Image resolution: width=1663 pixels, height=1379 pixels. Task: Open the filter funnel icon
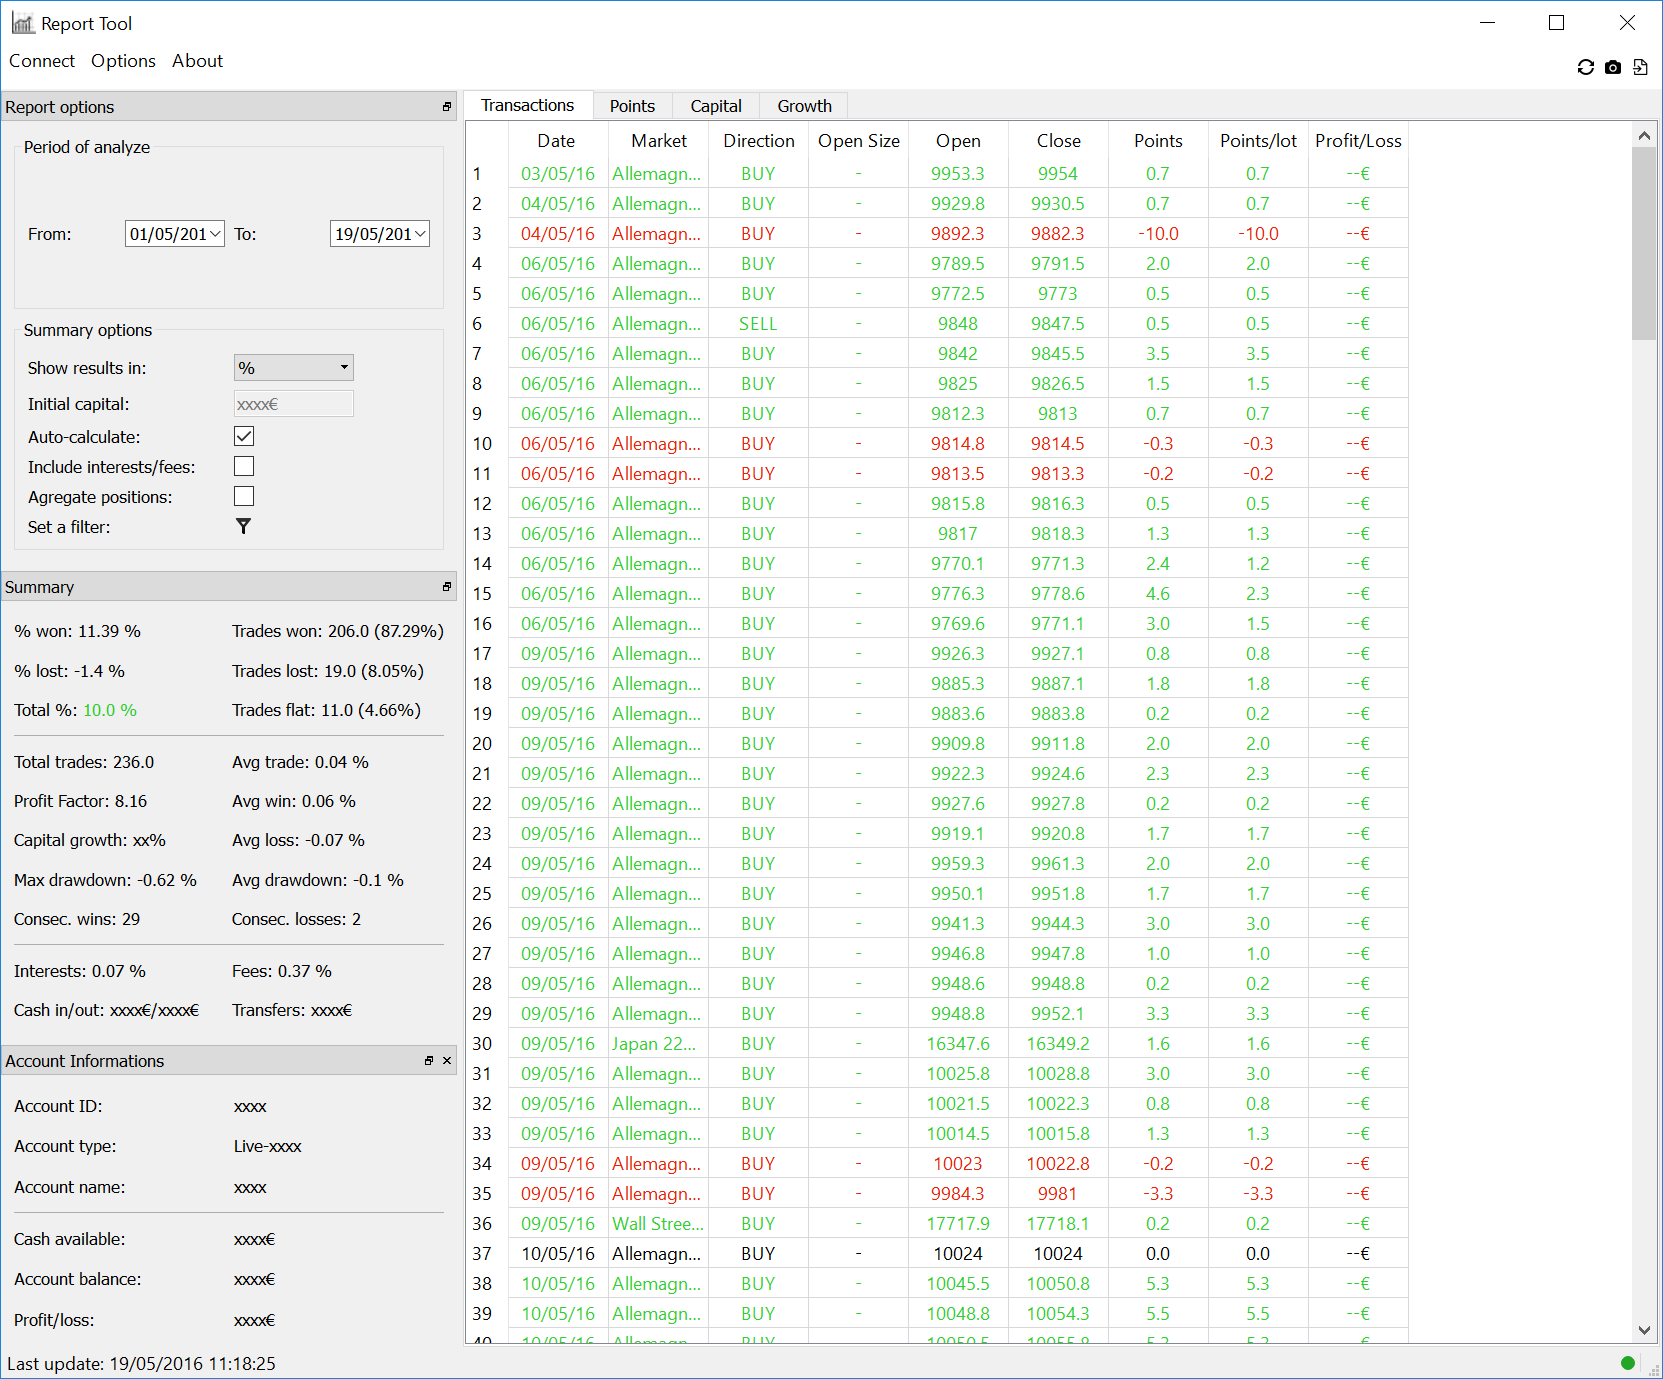point(243,526)
